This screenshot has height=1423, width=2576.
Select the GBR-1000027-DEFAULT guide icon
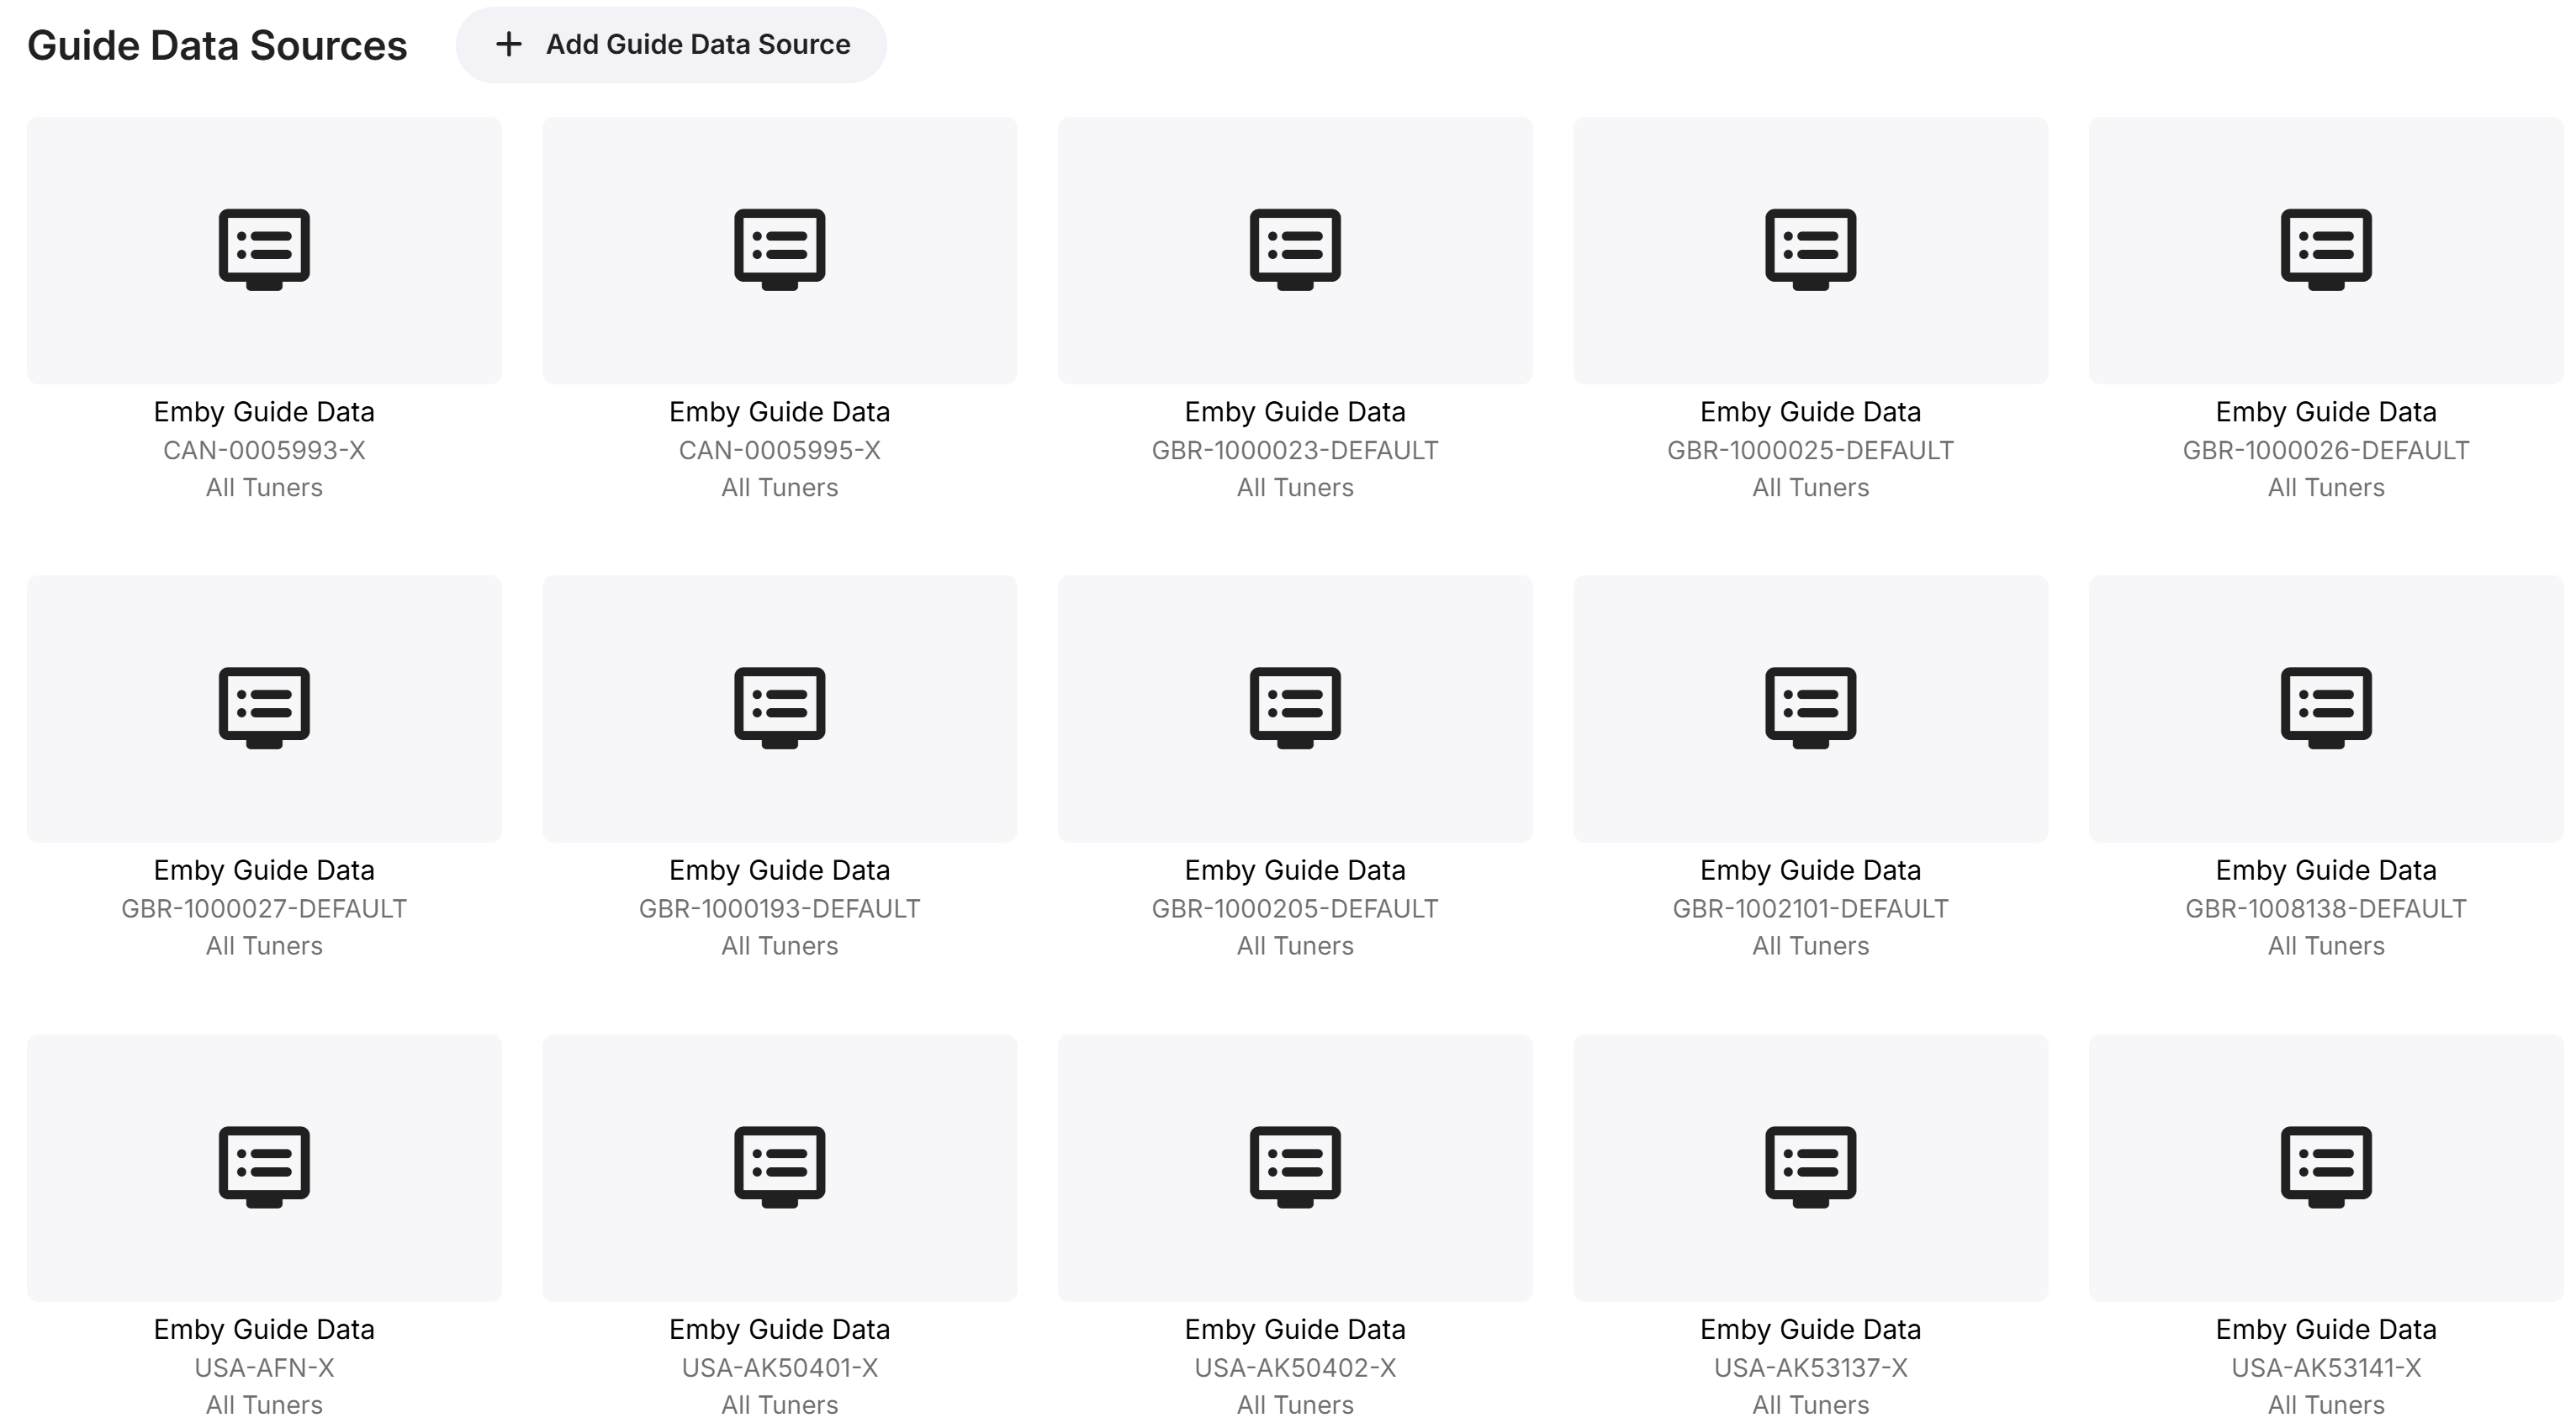click(x=264, y=707)
